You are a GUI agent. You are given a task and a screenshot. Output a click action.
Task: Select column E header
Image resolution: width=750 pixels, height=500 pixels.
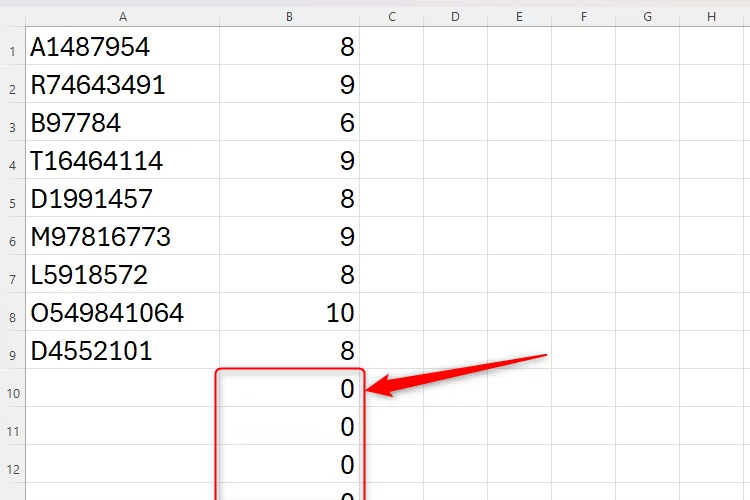(x=519, y=17)
